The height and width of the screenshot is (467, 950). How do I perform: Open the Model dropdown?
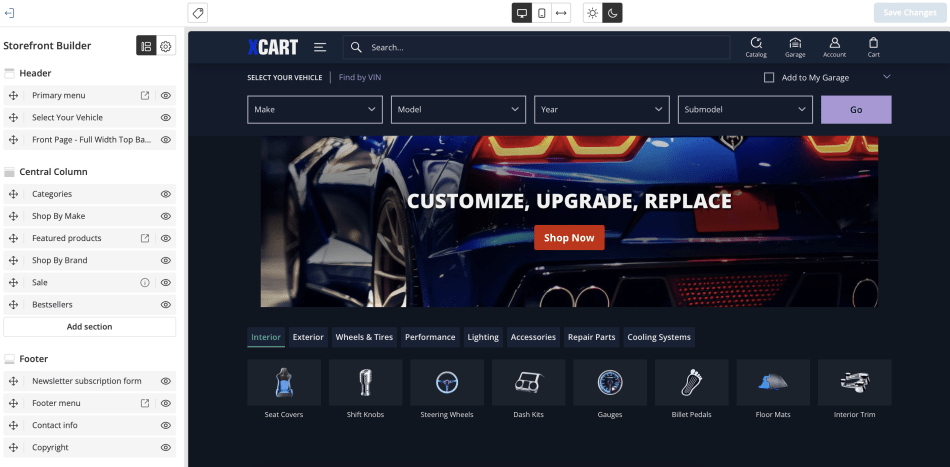click(458, 110)
